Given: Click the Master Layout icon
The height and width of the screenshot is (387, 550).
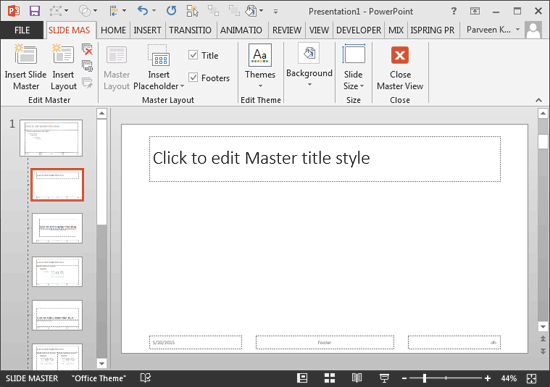Looking at the screenshot, I should pos(116,55).
